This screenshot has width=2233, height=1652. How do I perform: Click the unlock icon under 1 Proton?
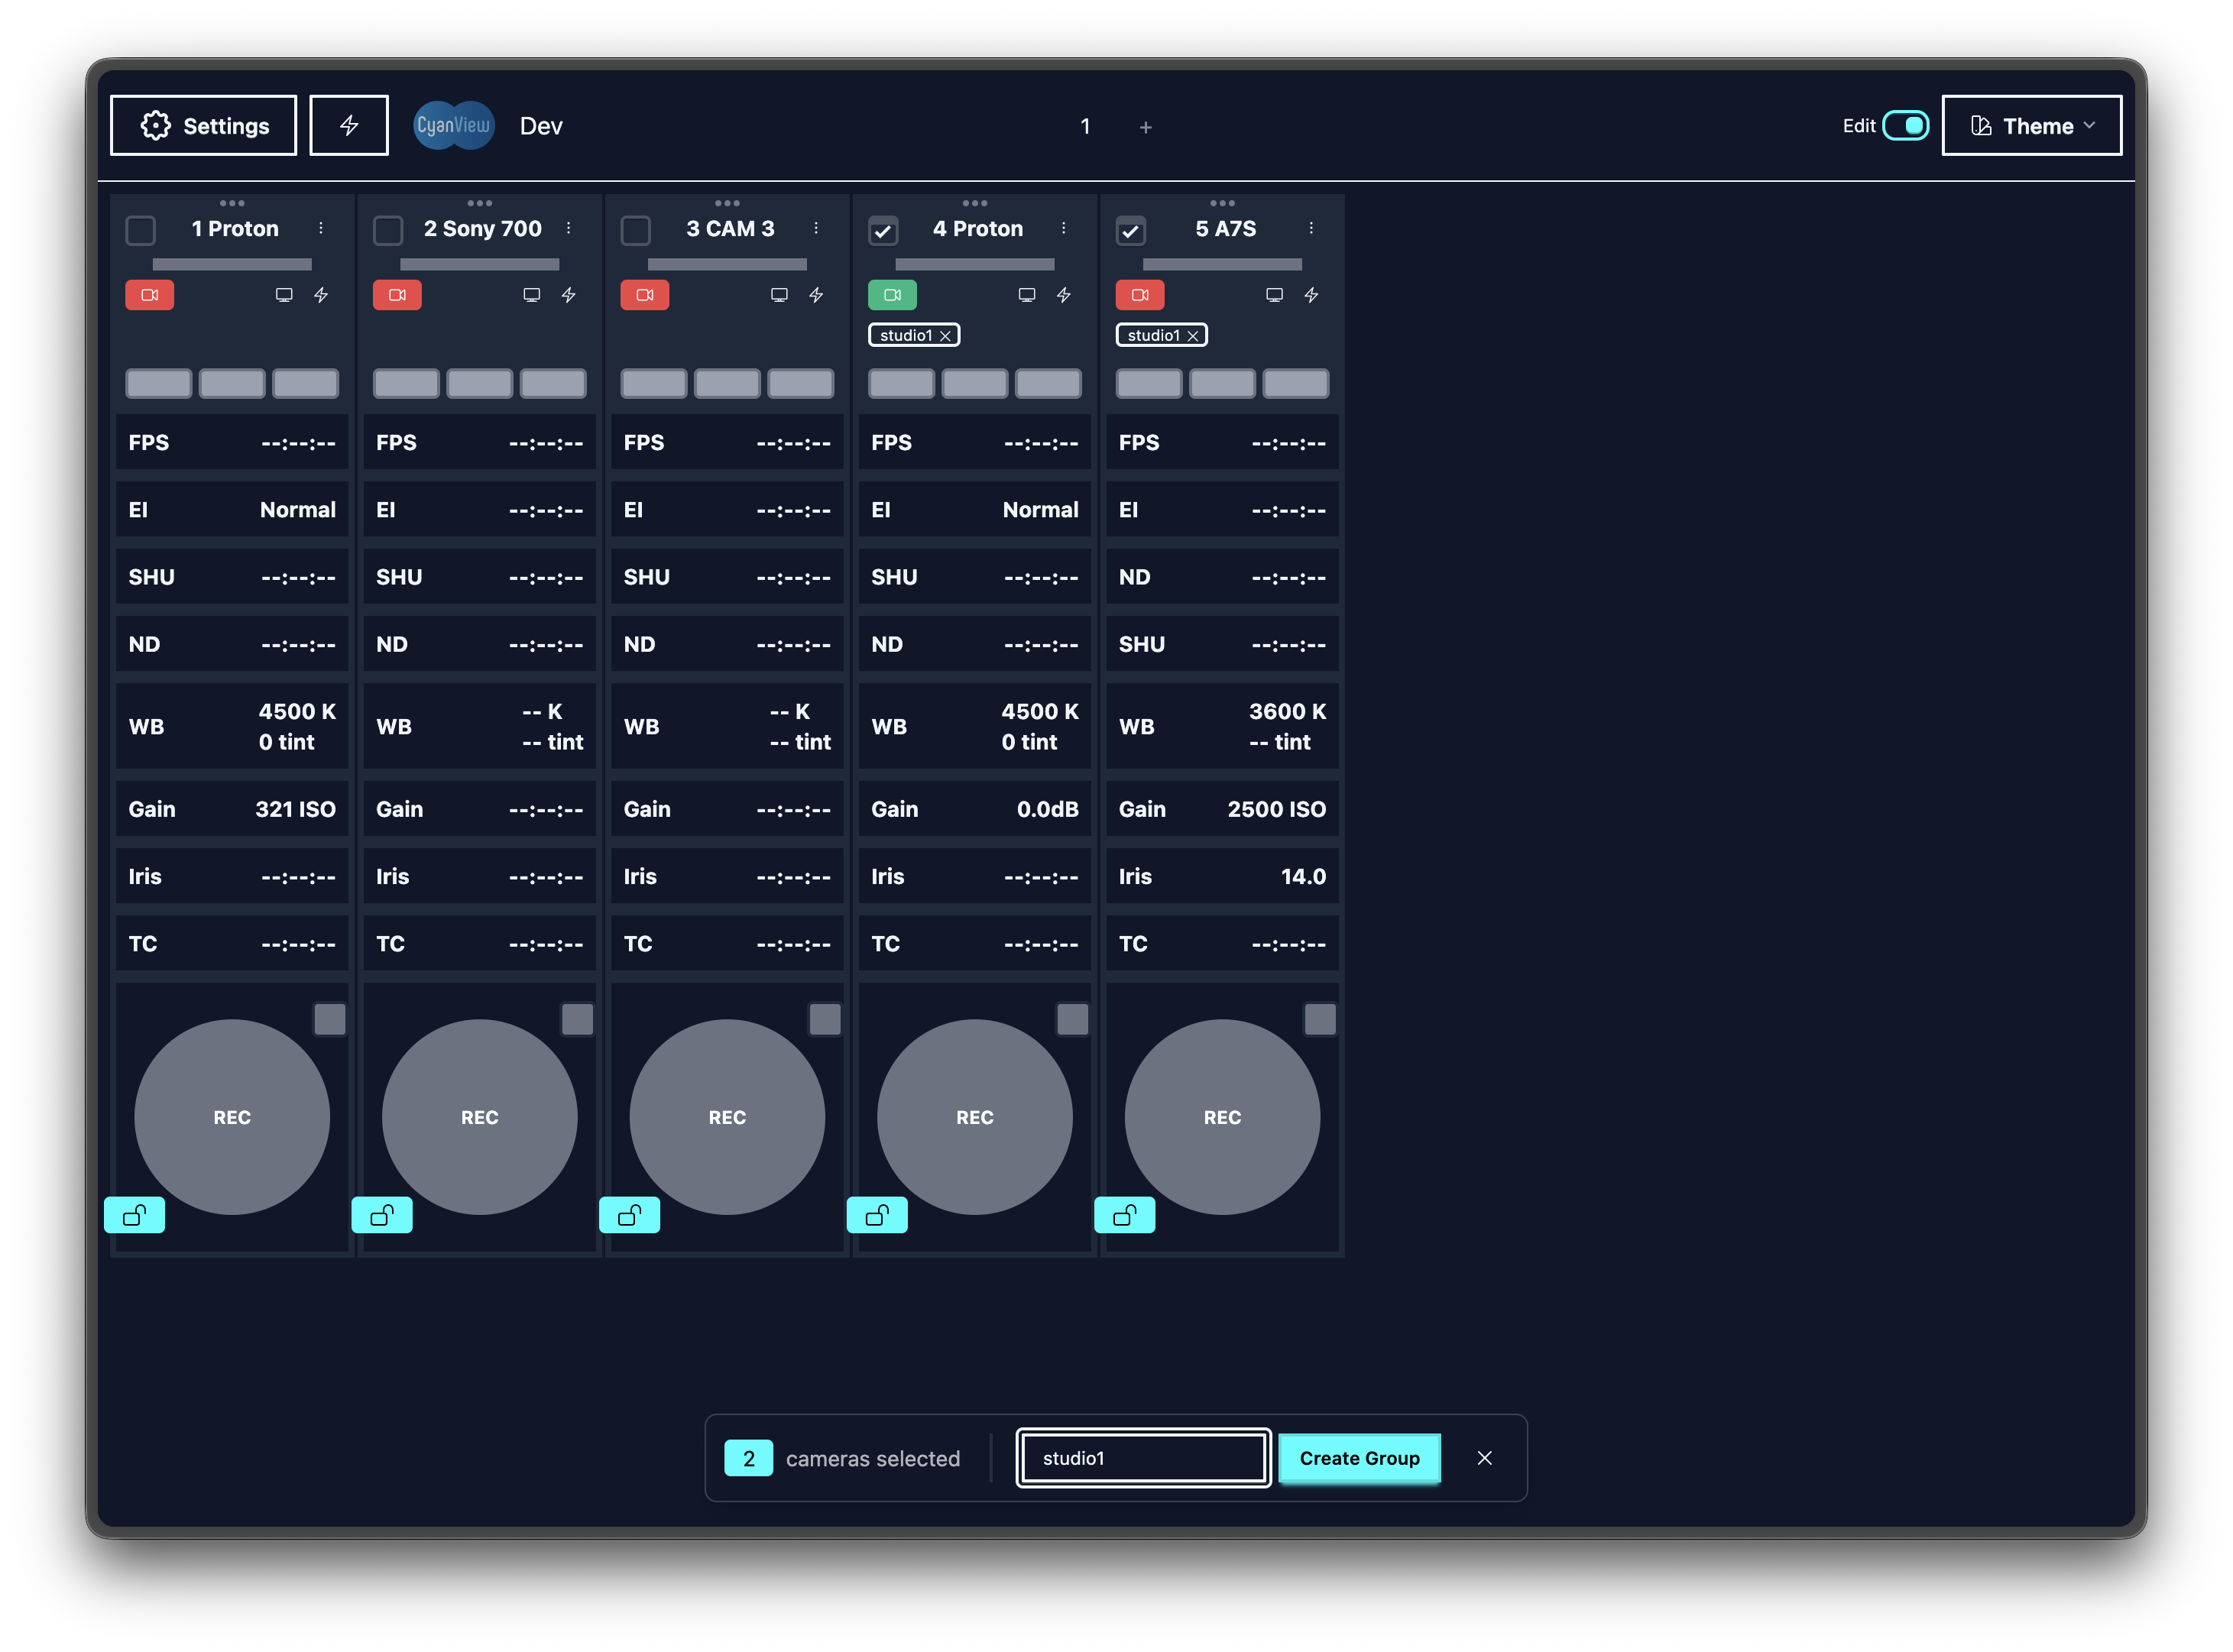(x=134, y=1215)
